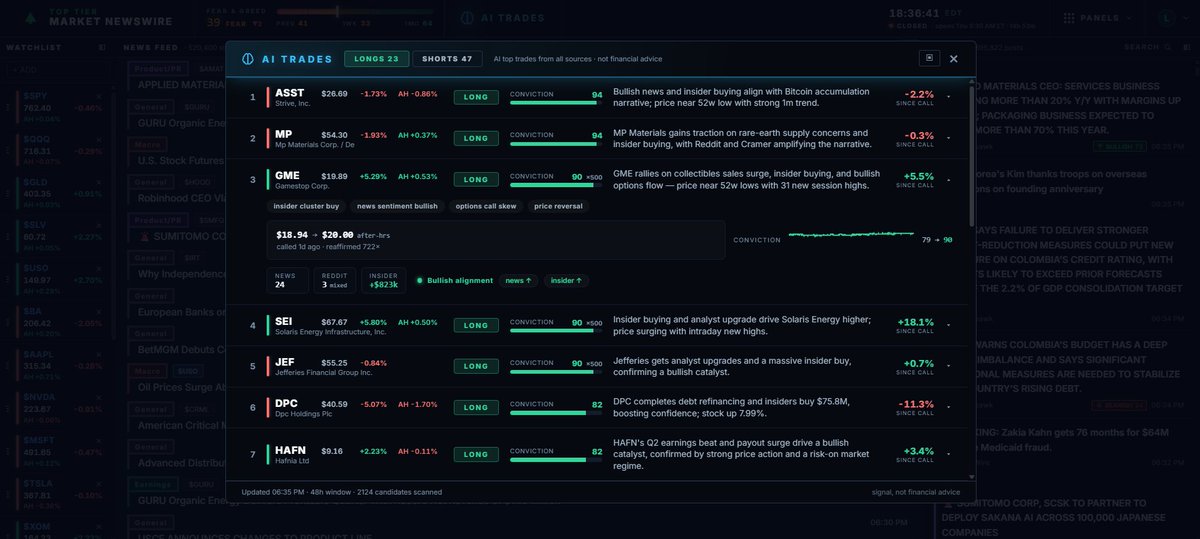Click the -11.3% since call value
This screenshot has width=1200, height=539.
click(x=917, y=405)
